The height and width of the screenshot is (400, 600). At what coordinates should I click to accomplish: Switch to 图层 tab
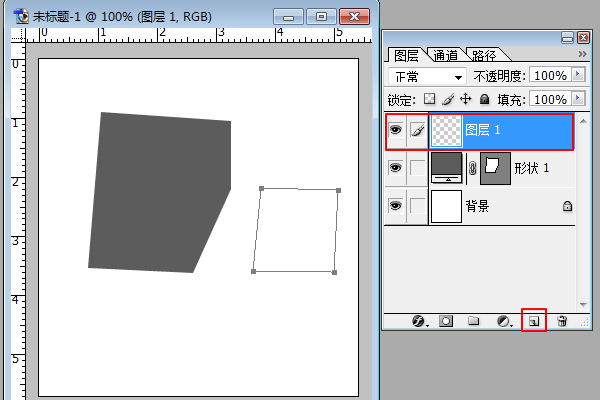point(406,56)
